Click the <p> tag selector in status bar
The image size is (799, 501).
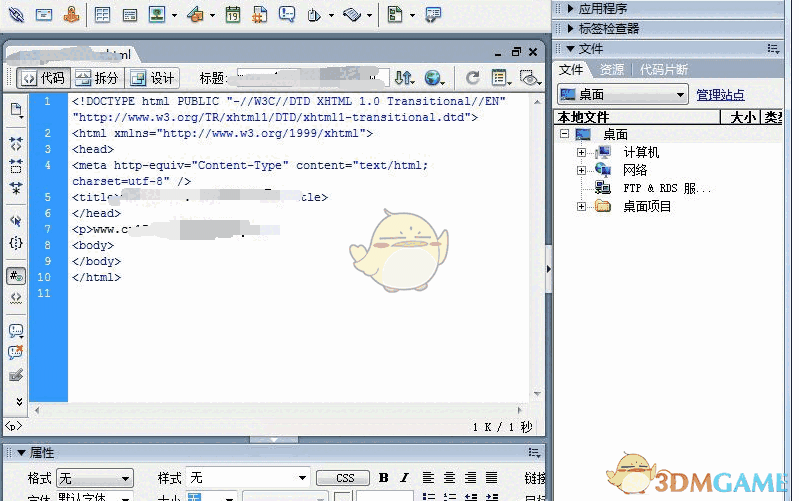[x=13, y=426]
